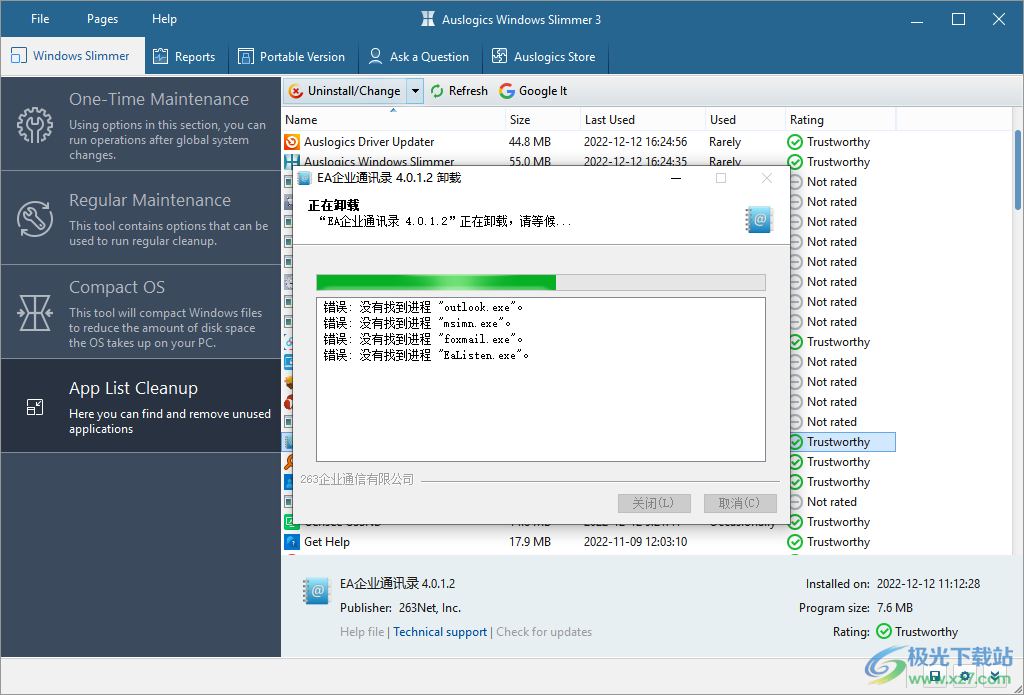Click the App List Cleanup sidebar icon
Image resolution: width=1024 pixels, height=695 pixels.
pyautogui.click(x=33, y=407)
